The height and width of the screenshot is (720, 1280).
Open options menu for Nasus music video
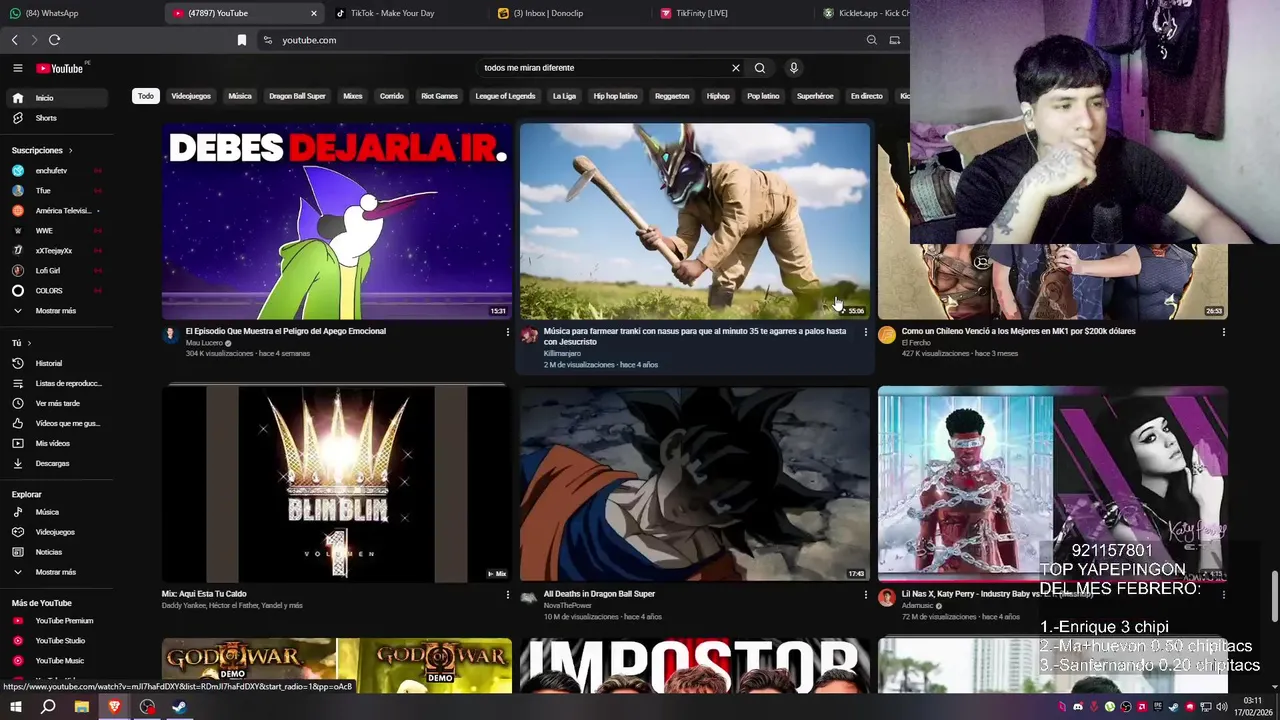pos(865,332)
